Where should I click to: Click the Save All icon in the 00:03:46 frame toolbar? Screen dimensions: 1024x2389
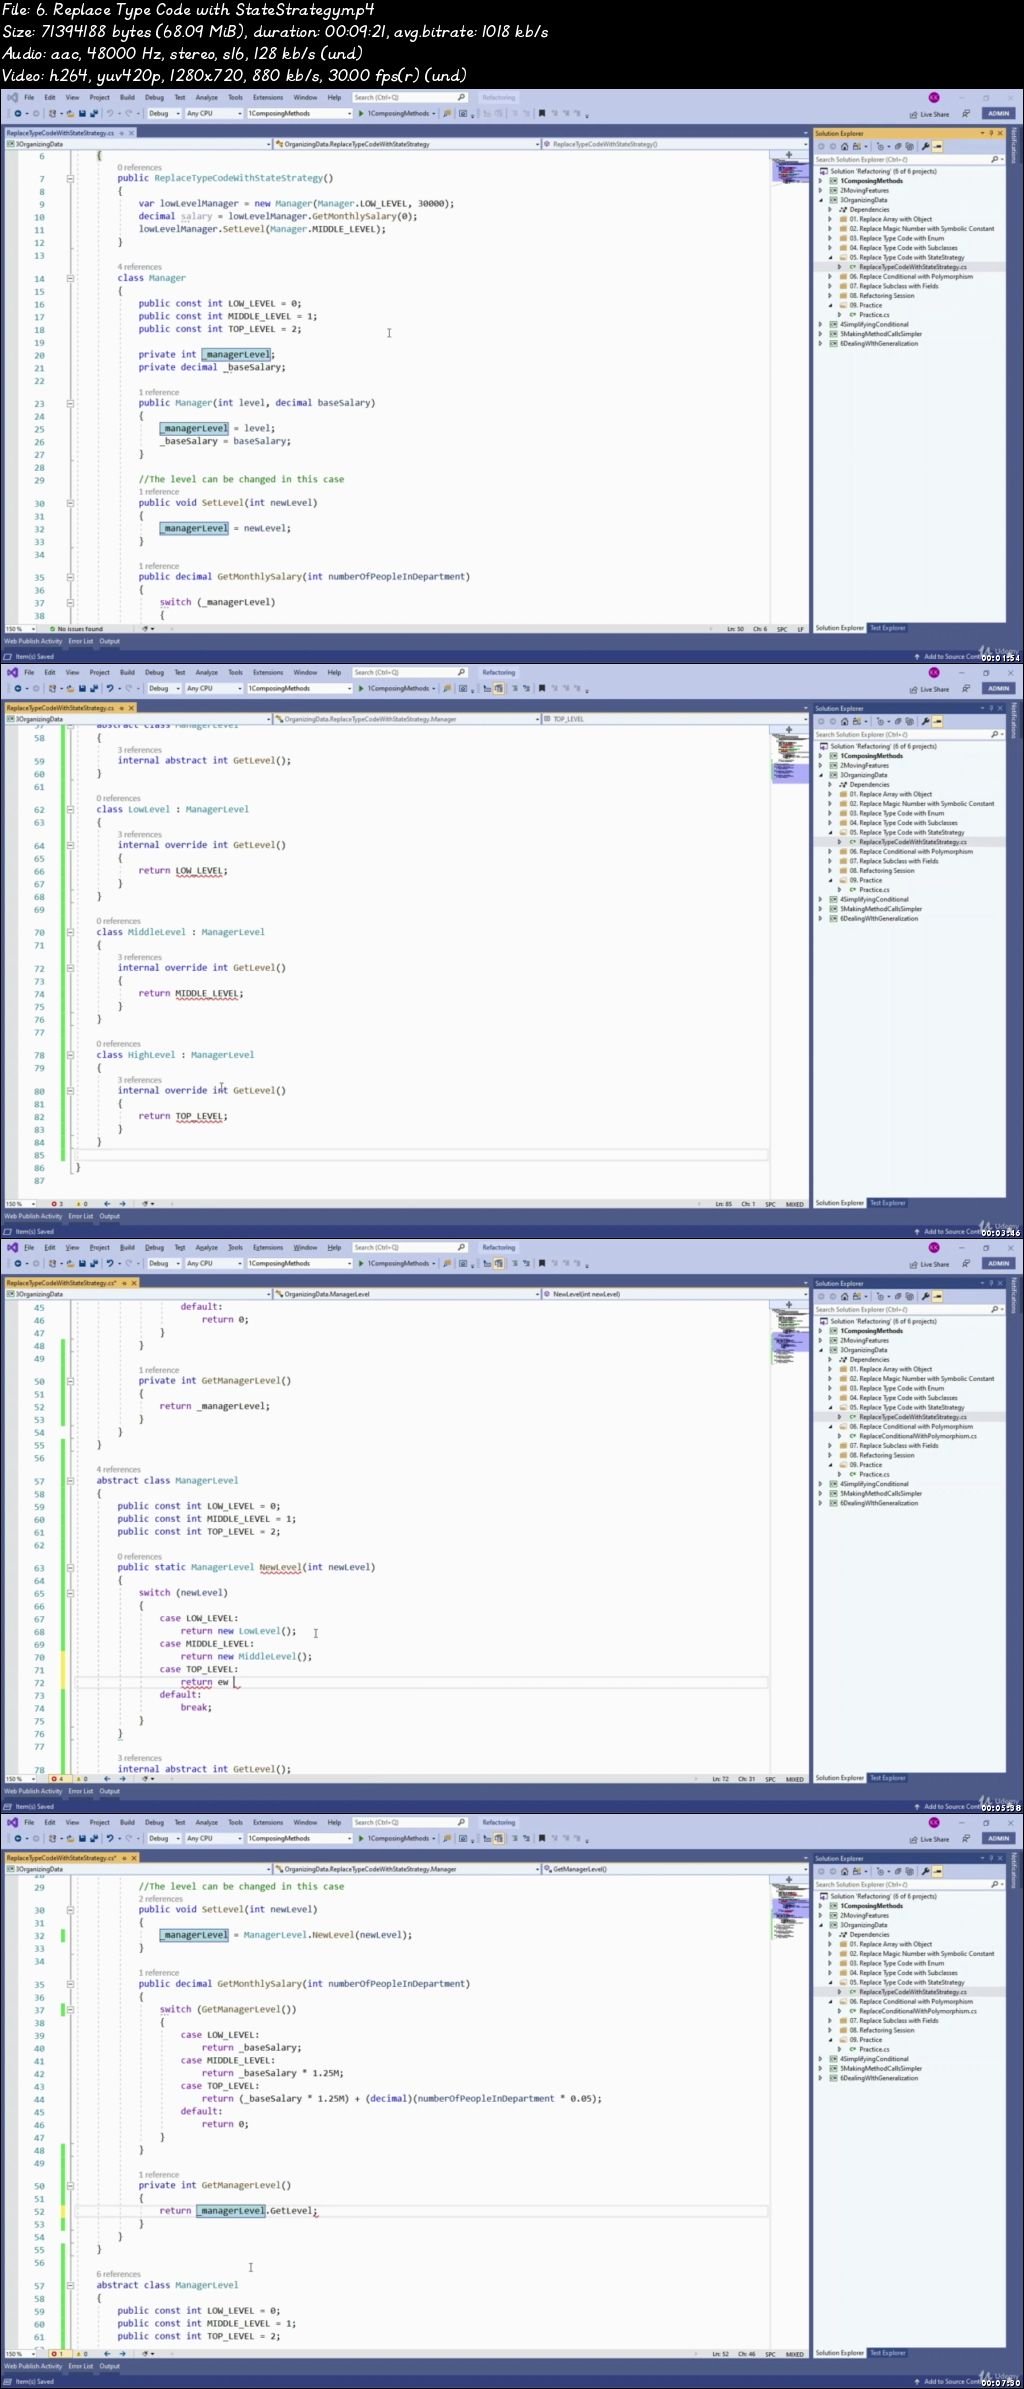93,688
